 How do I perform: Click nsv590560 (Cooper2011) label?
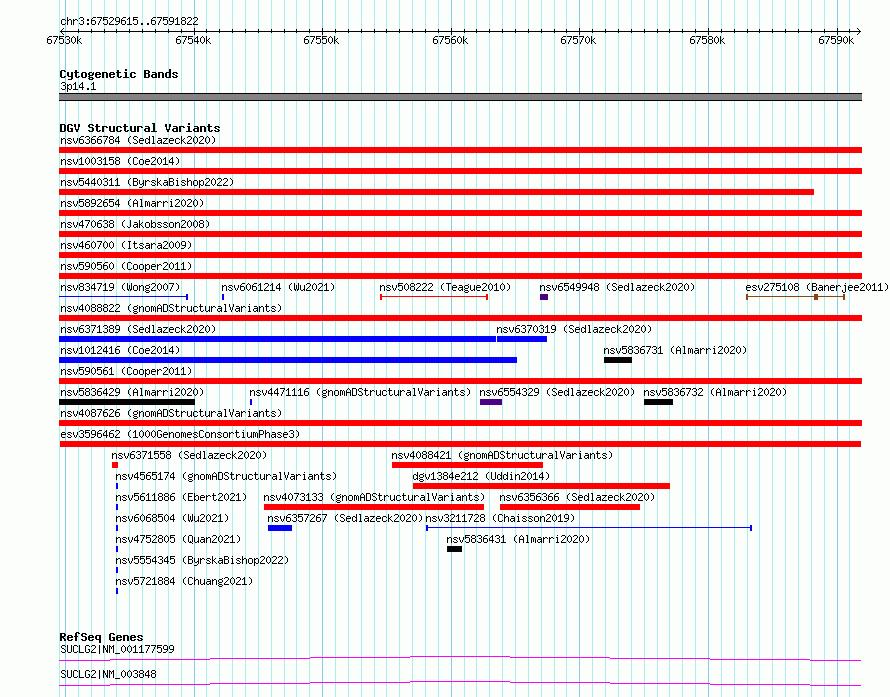click(x=126, y=266)
